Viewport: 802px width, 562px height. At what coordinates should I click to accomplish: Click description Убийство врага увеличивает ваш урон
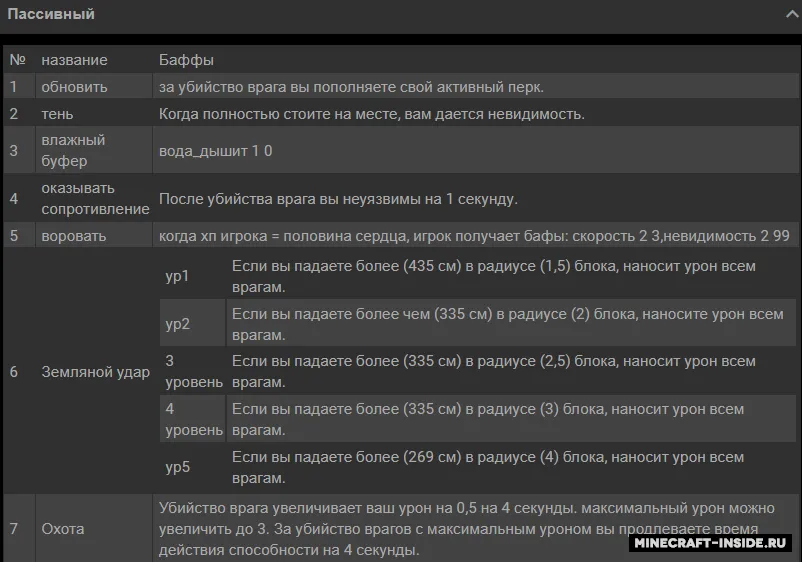[x=466, y=529]
